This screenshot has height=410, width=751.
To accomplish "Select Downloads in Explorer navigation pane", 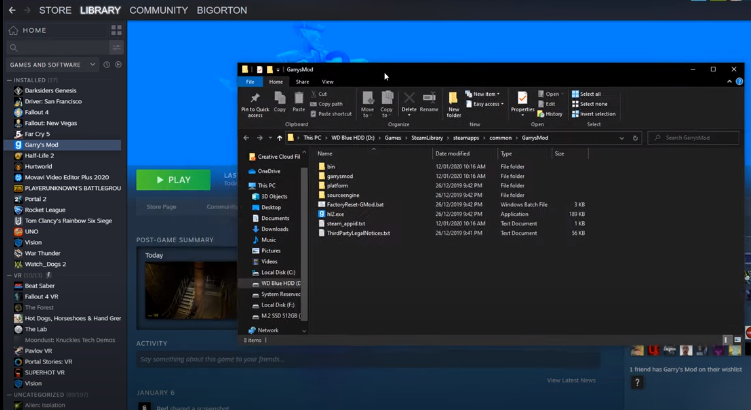I will point(274,229).
